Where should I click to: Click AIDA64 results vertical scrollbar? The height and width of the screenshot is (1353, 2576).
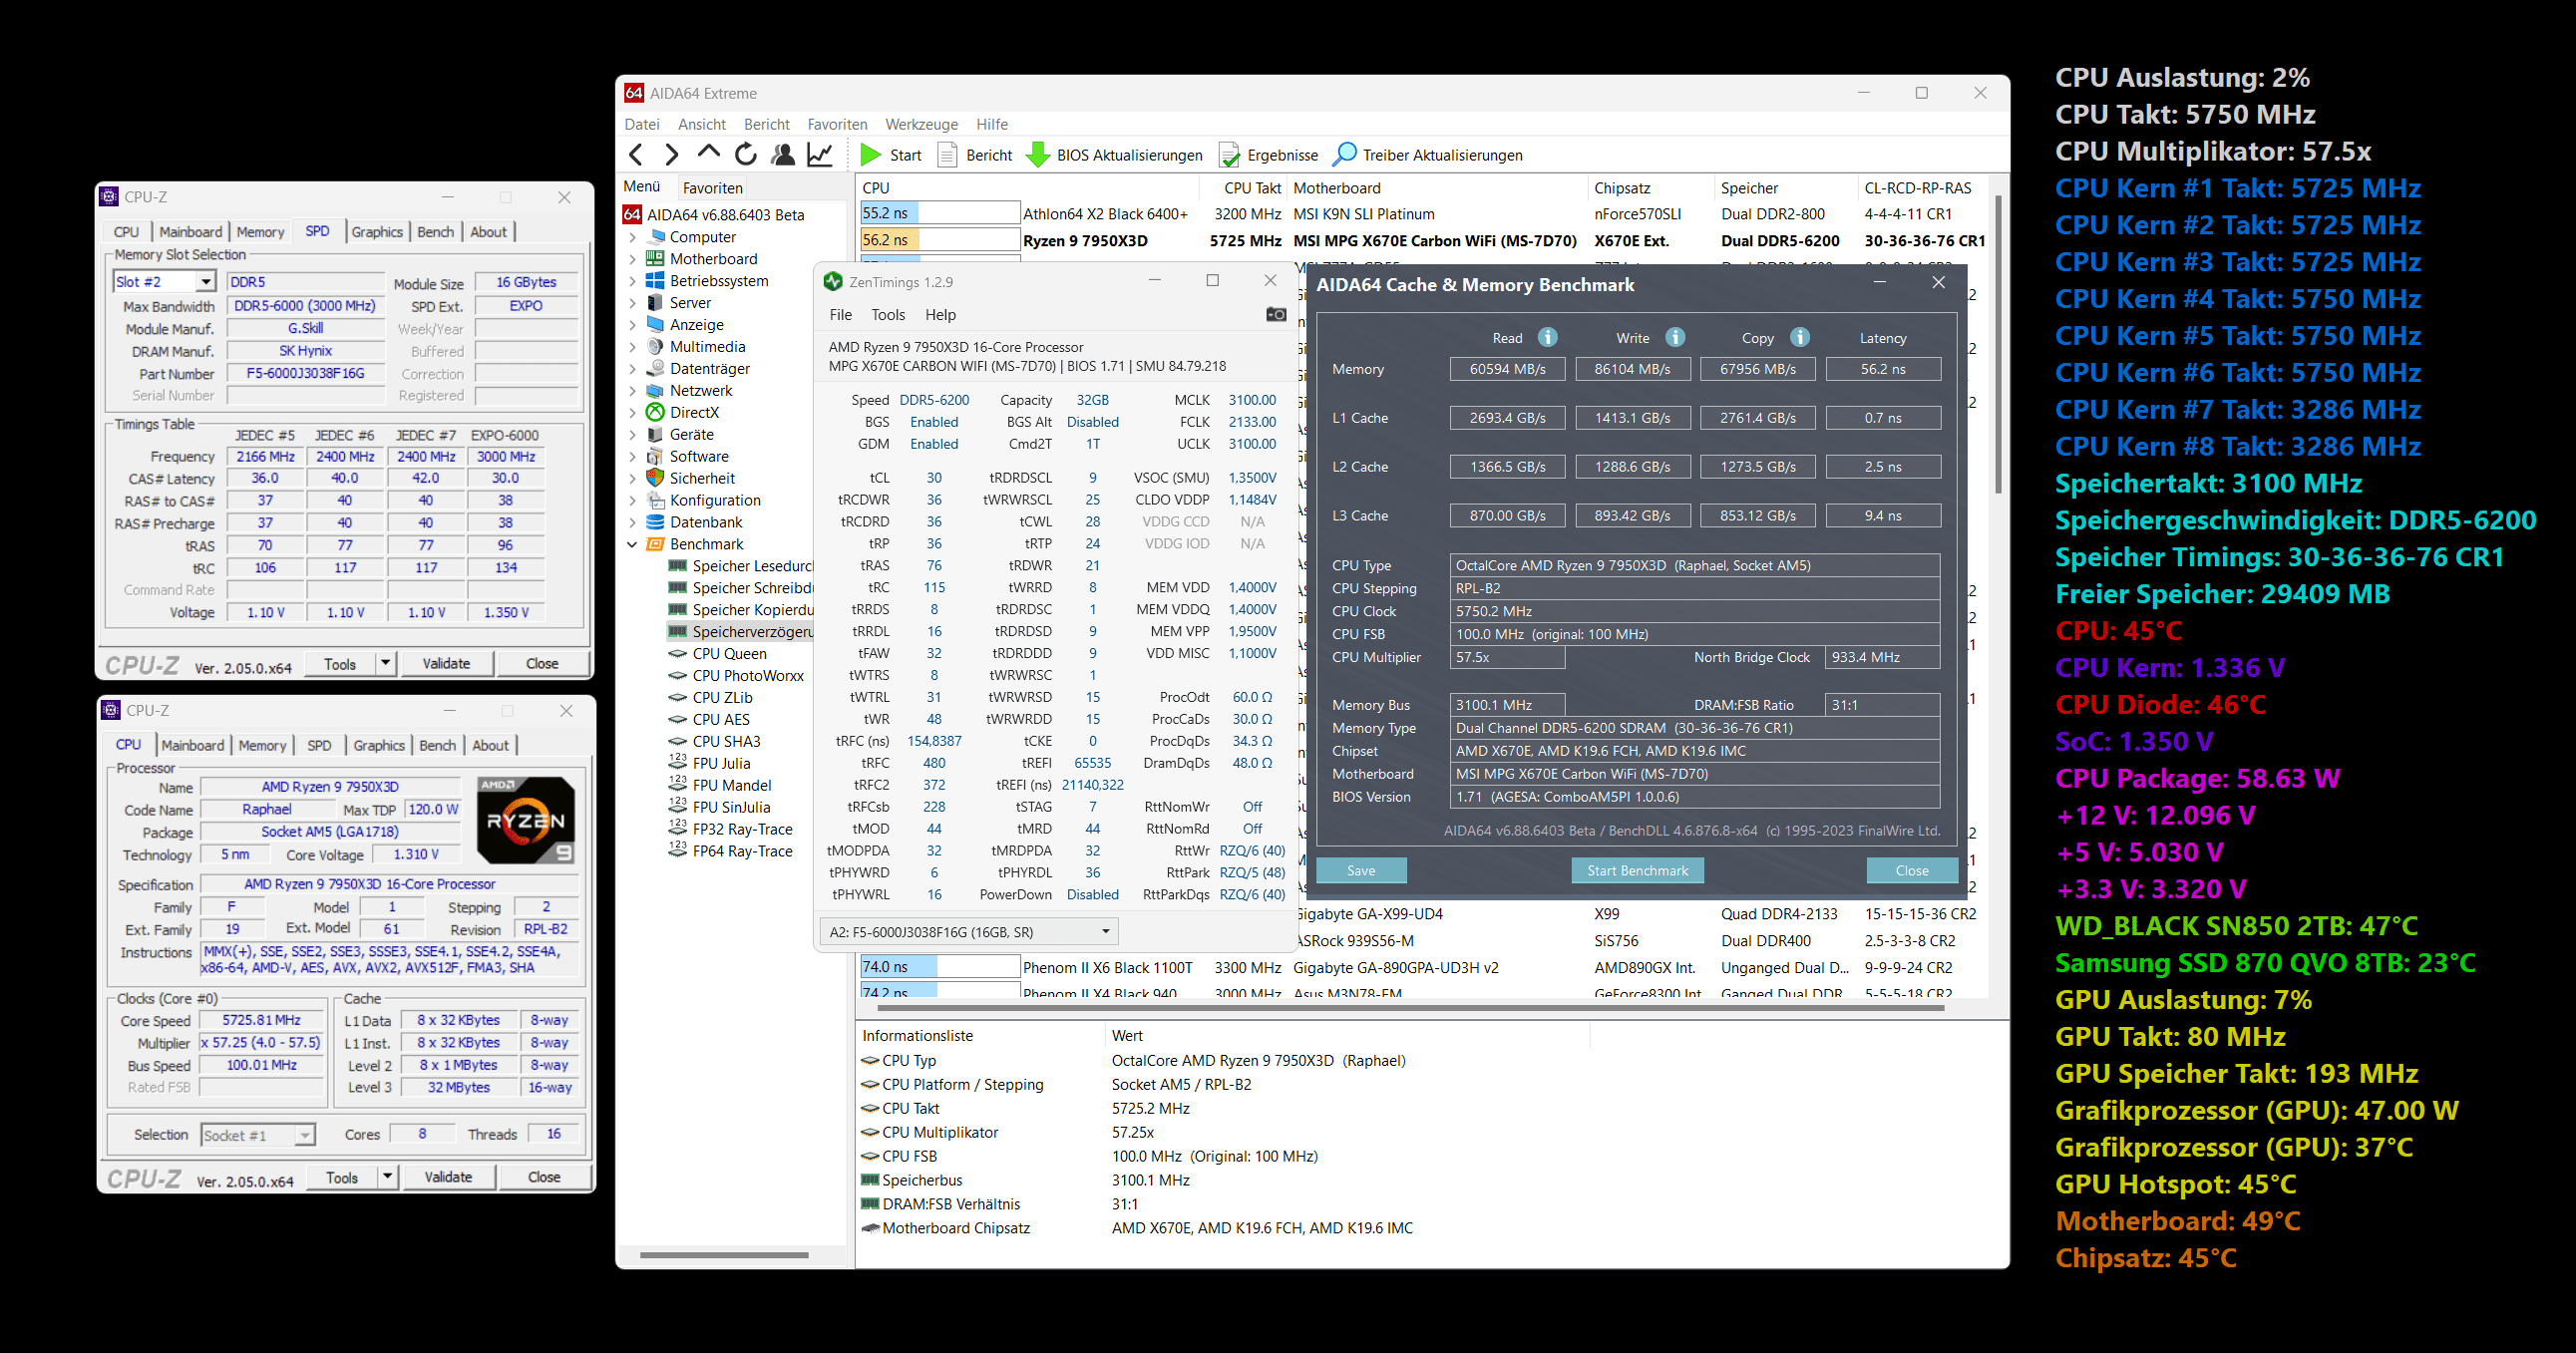[1998, 345]
